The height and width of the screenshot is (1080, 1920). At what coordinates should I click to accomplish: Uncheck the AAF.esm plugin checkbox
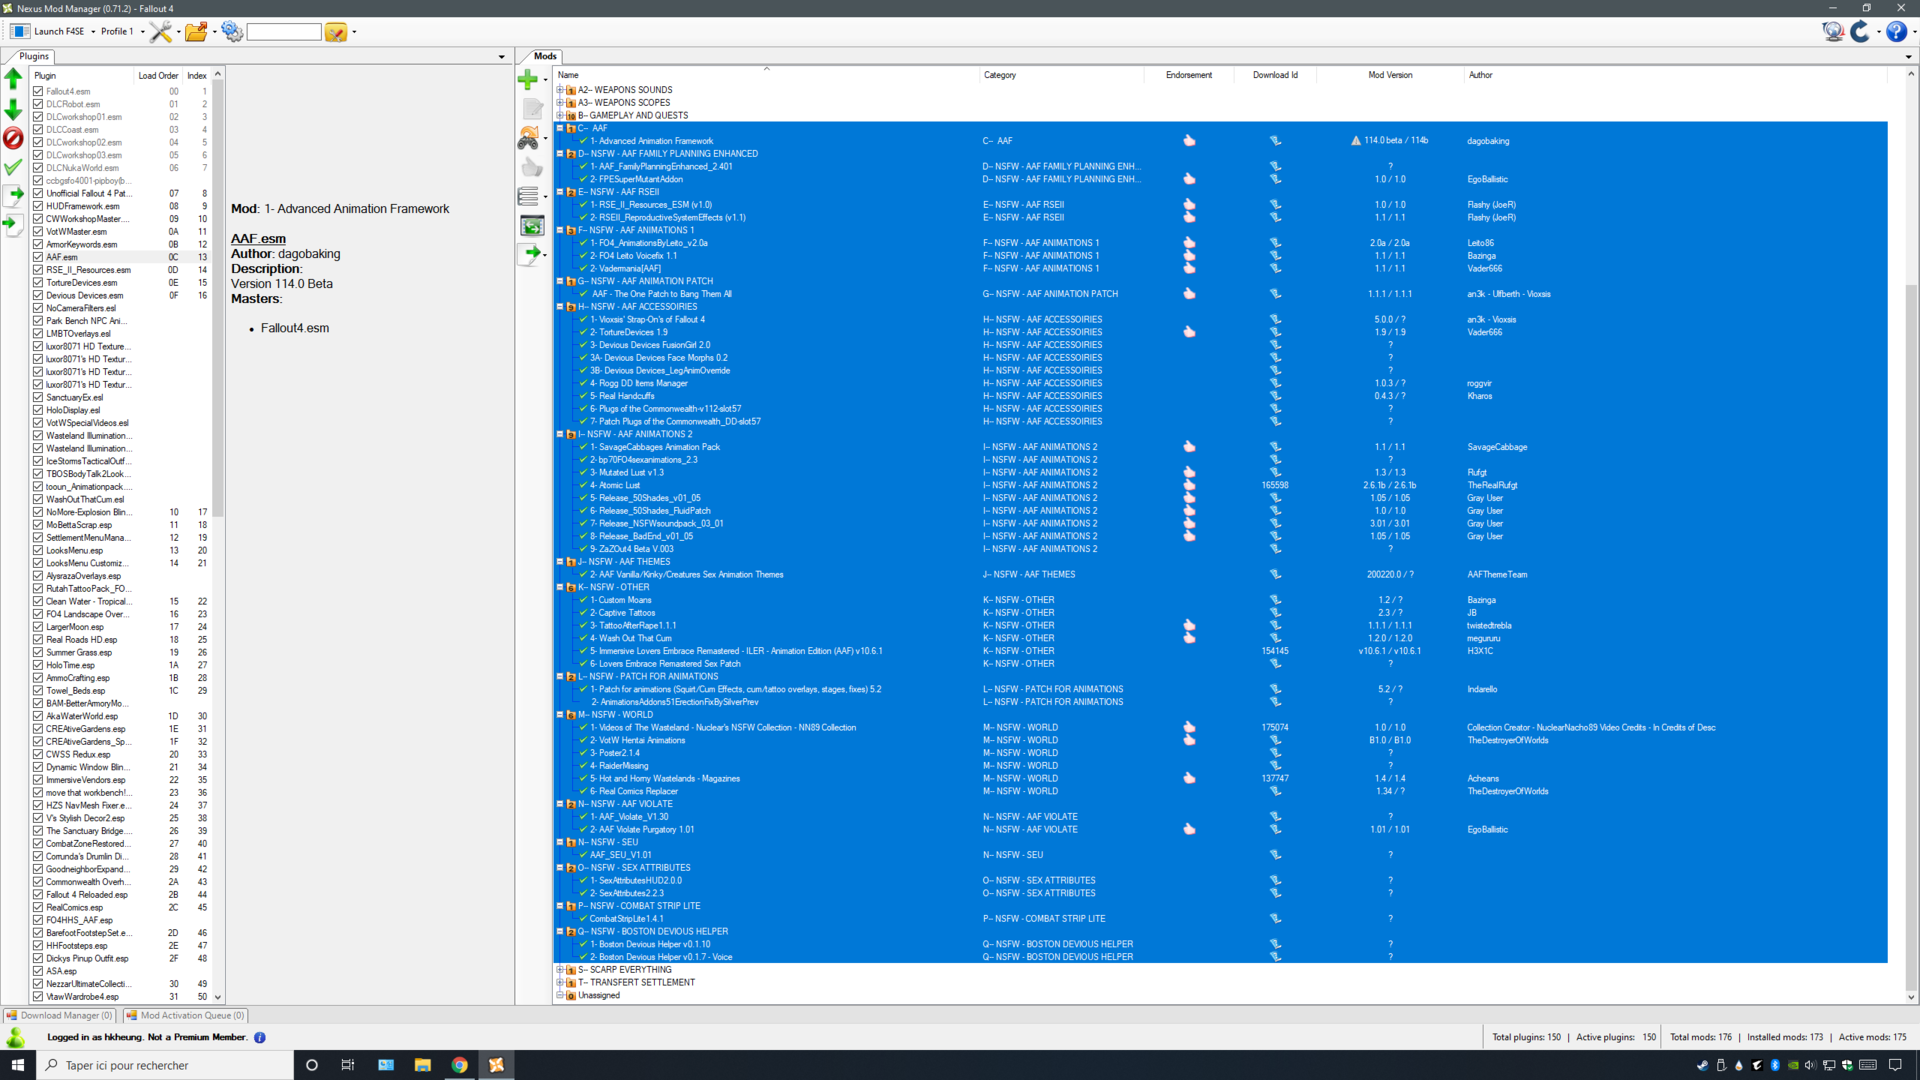(x=38, y=257)
